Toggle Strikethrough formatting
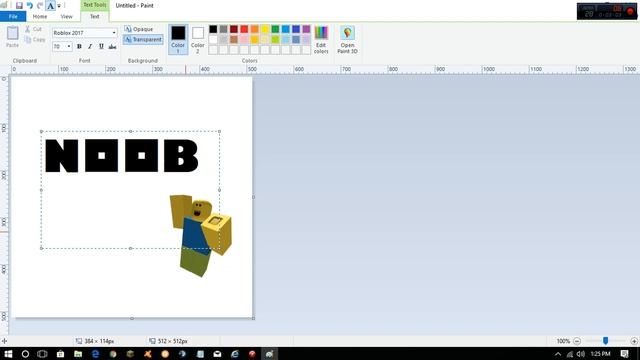The height and width of the screenshot is (360, 640). tap(112, 47)
